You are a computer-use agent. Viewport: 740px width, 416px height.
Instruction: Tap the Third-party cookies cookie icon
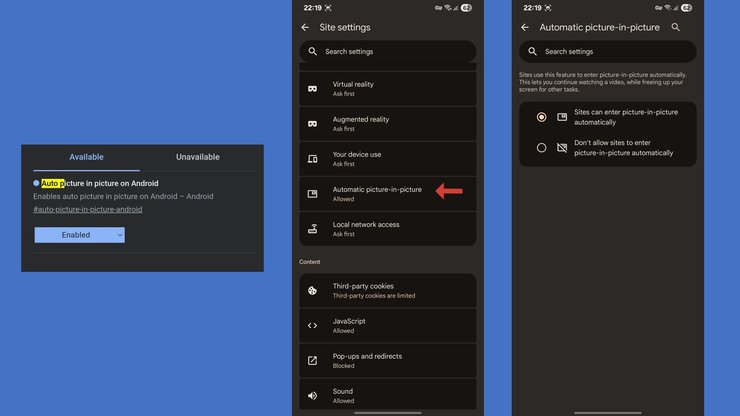click(312, 291)
